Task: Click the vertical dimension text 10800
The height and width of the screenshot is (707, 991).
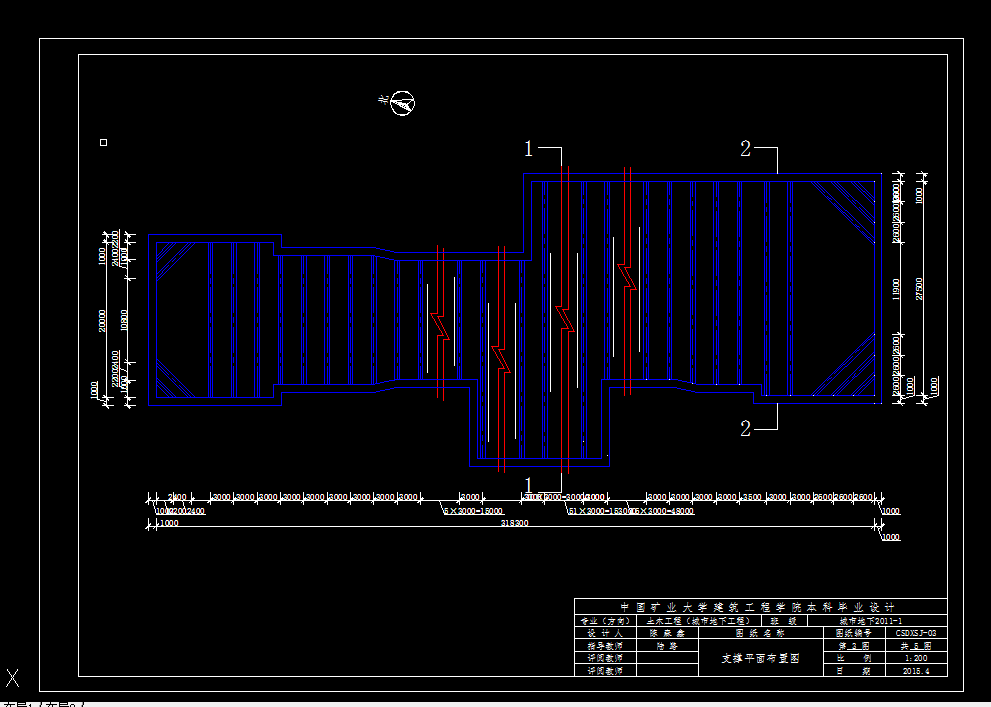Action: [x=124, y=320]
